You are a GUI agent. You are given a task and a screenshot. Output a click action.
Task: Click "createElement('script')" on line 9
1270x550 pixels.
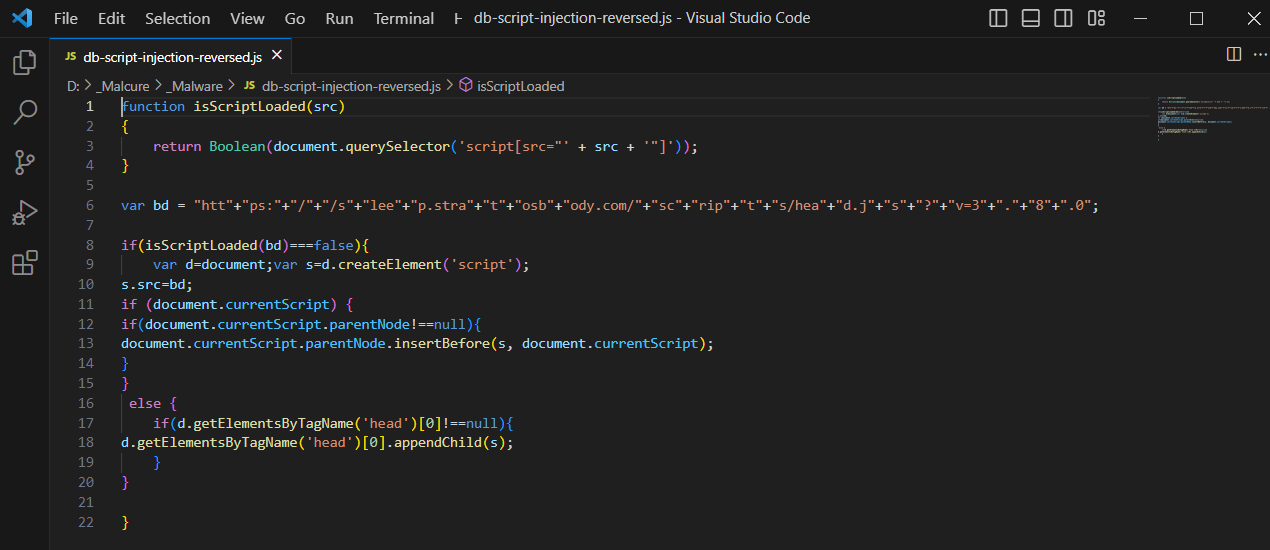point(432,265)
